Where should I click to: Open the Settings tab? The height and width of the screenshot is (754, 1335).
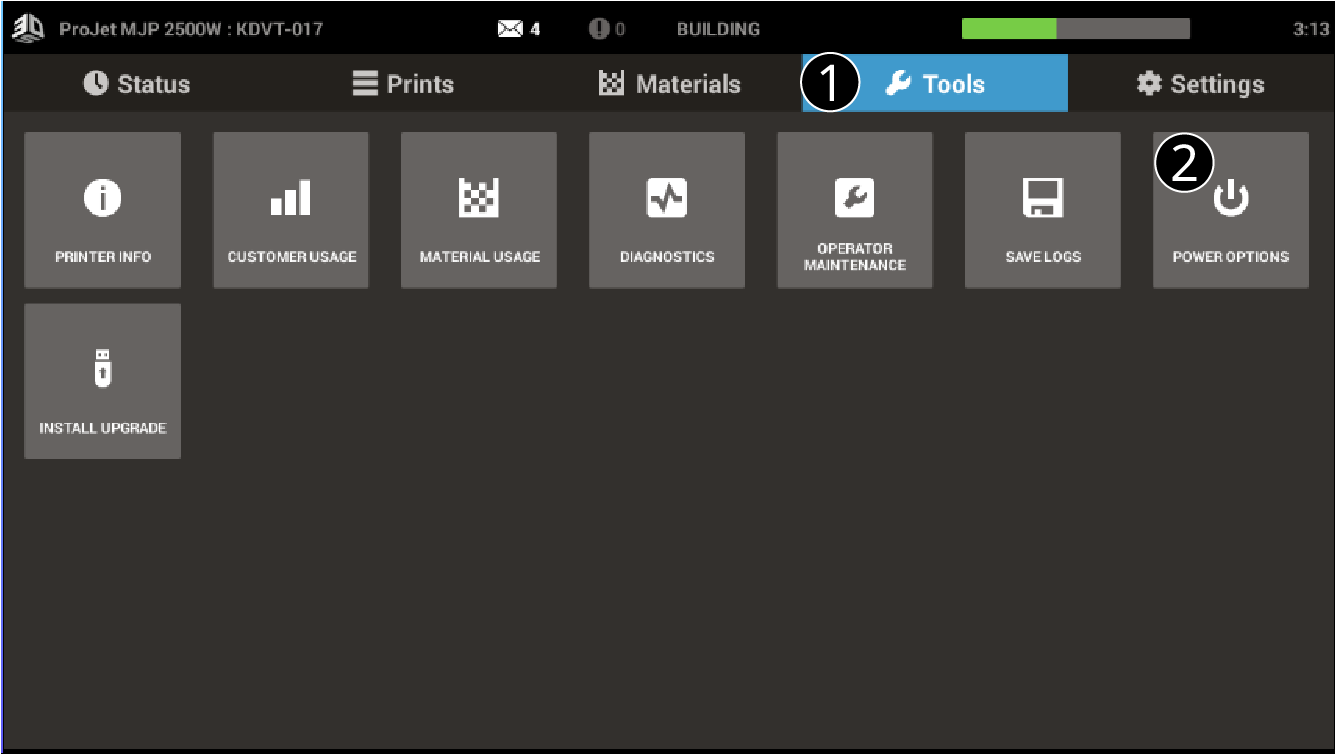(x=1200, y=84)
